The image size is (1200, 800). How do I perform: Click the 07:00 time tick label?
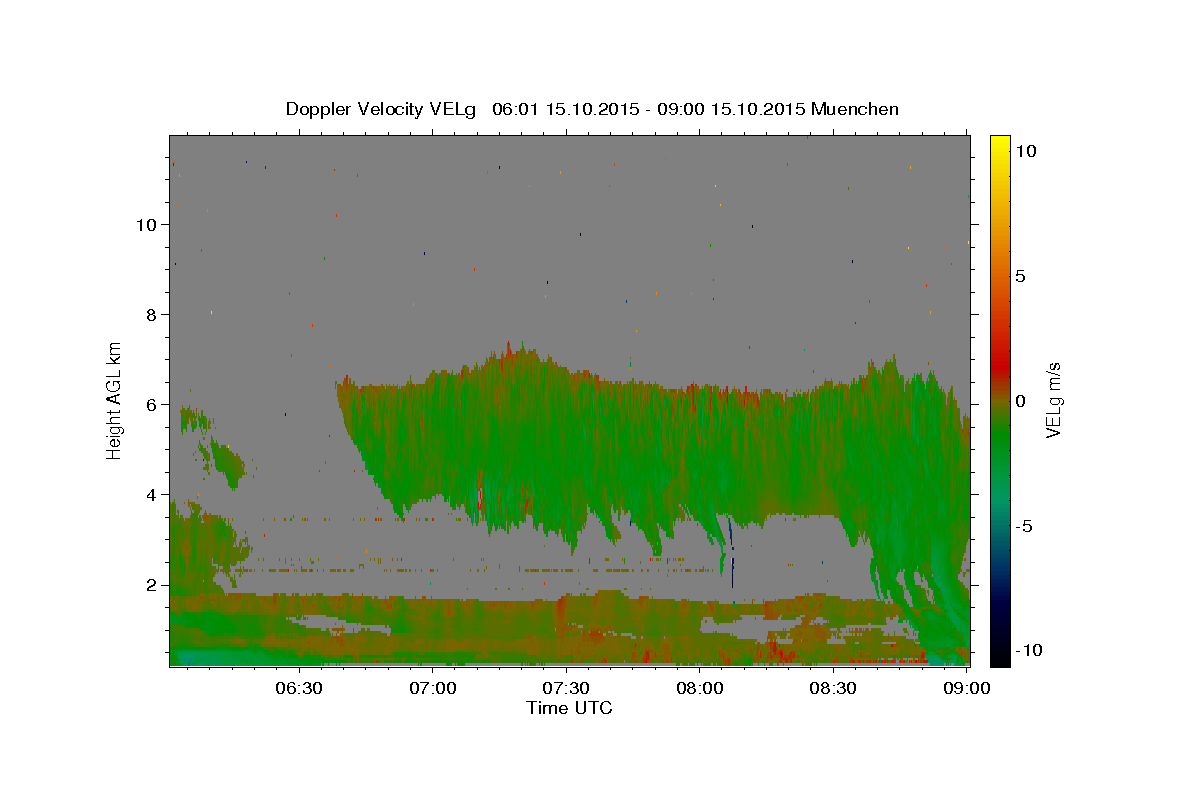click(432, 688)
